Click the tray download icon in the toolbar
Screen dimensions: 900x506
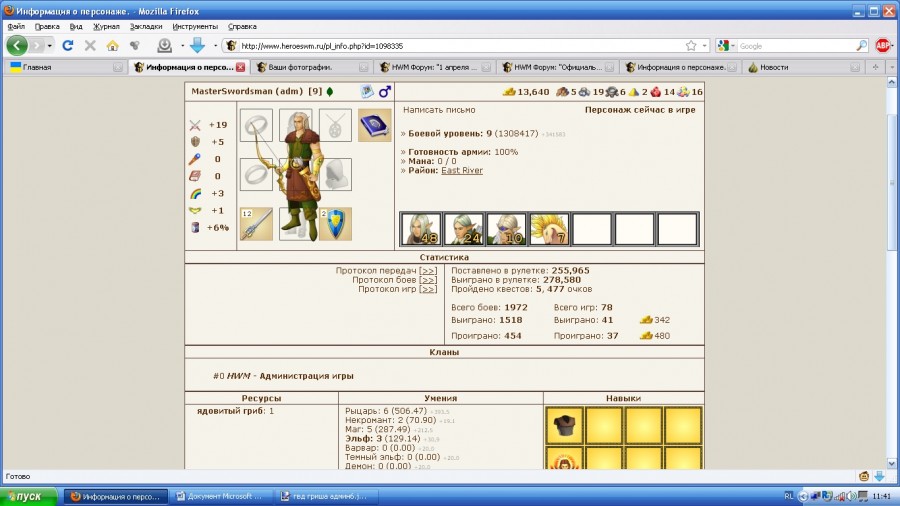tap(165, 45)
